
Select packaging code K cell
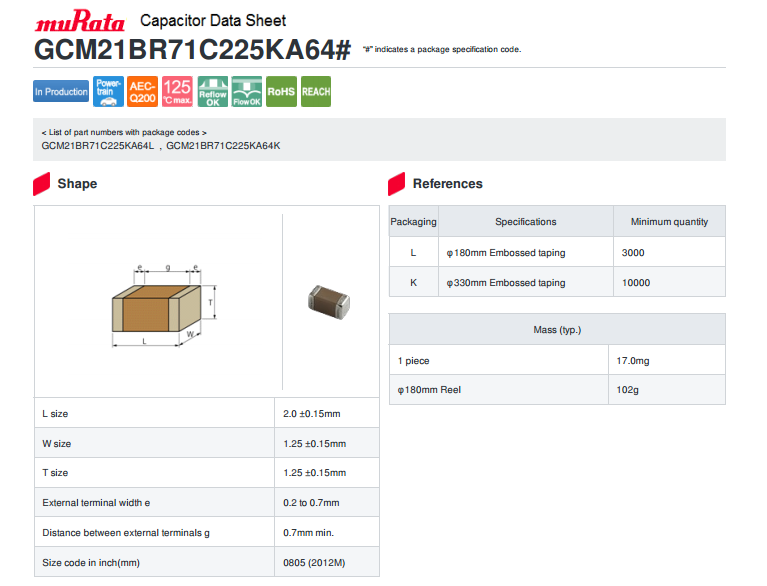[413, 283]
